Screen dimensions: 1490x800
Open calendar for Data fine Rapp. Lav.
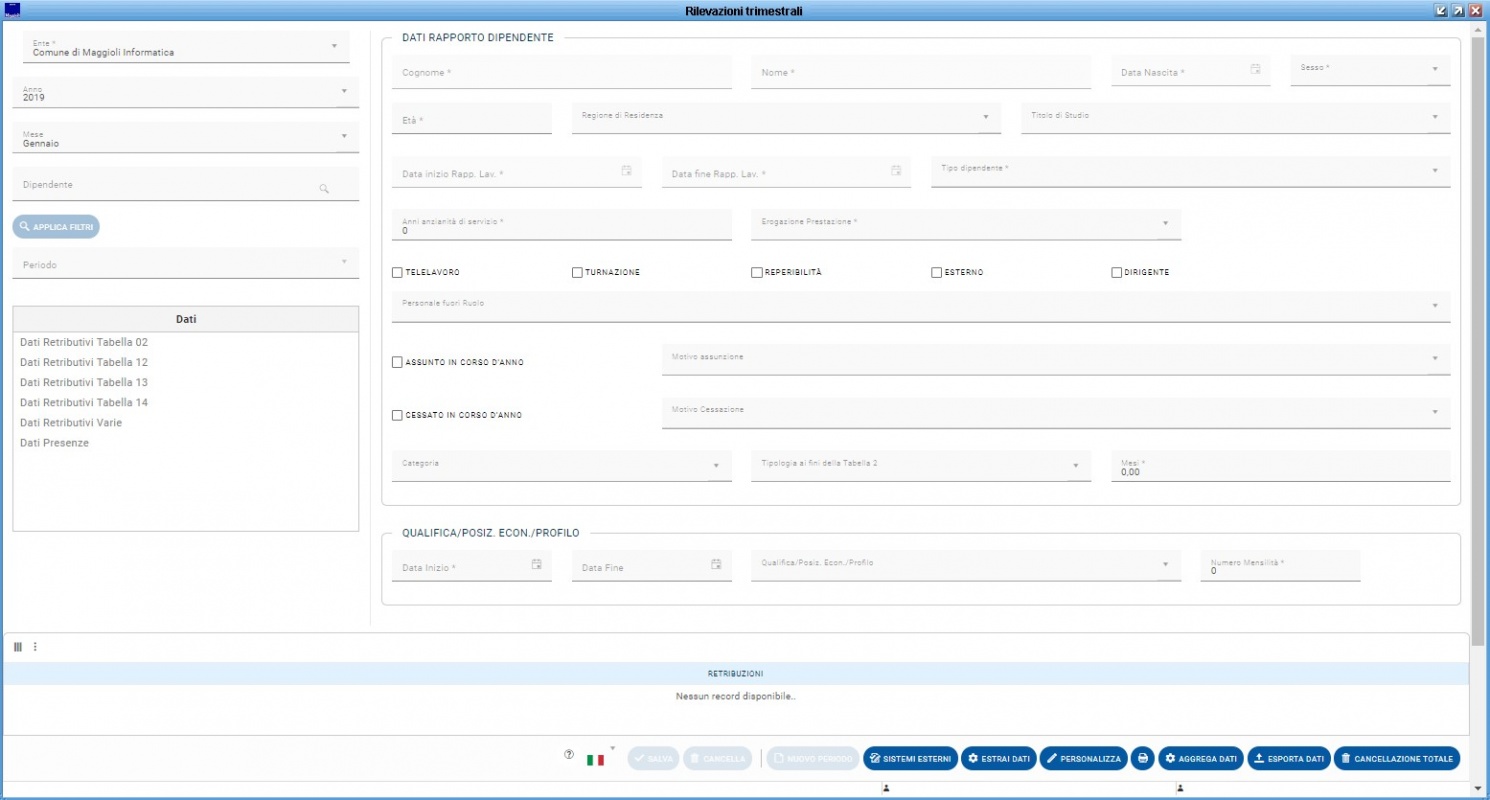pyautogui.click(x=896, y=171)
